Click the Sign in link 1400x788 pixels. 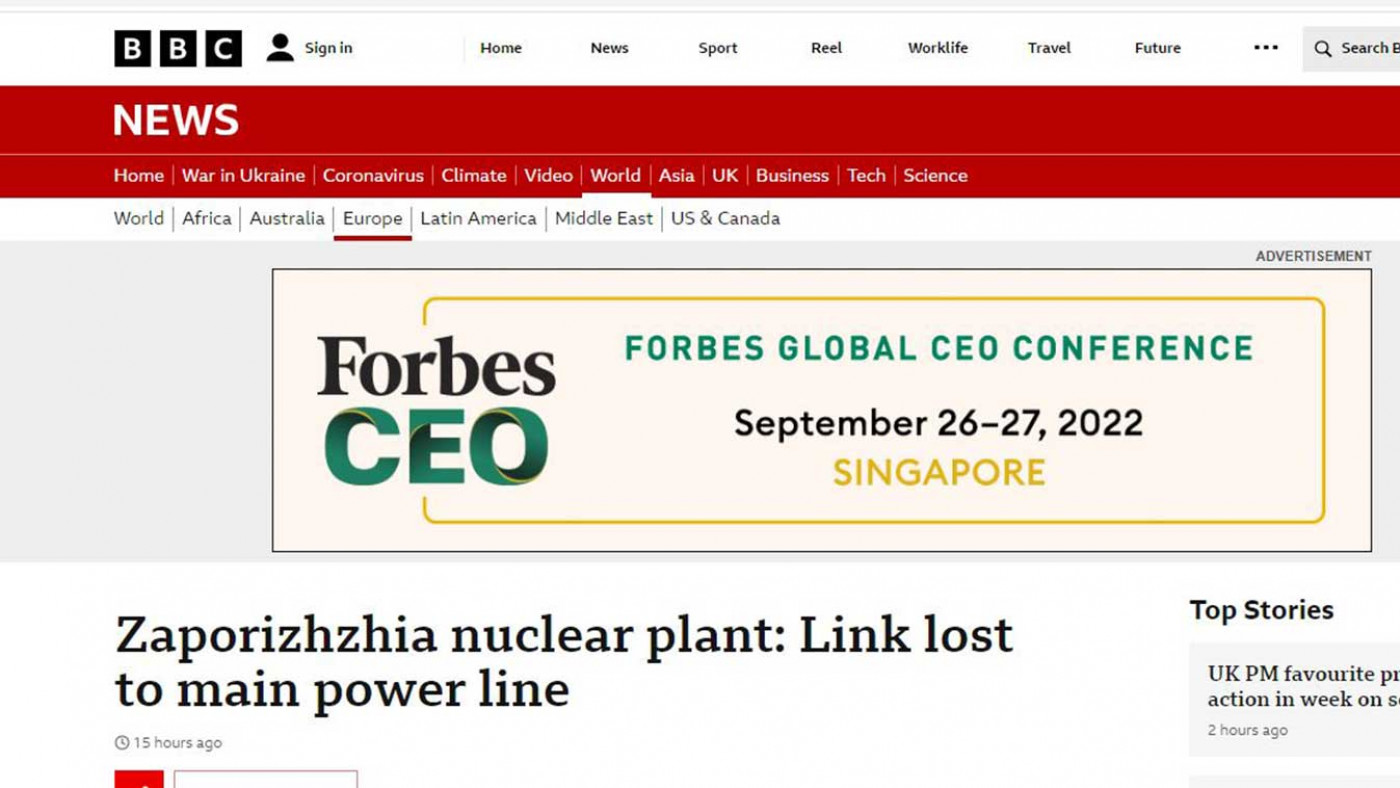328,48
